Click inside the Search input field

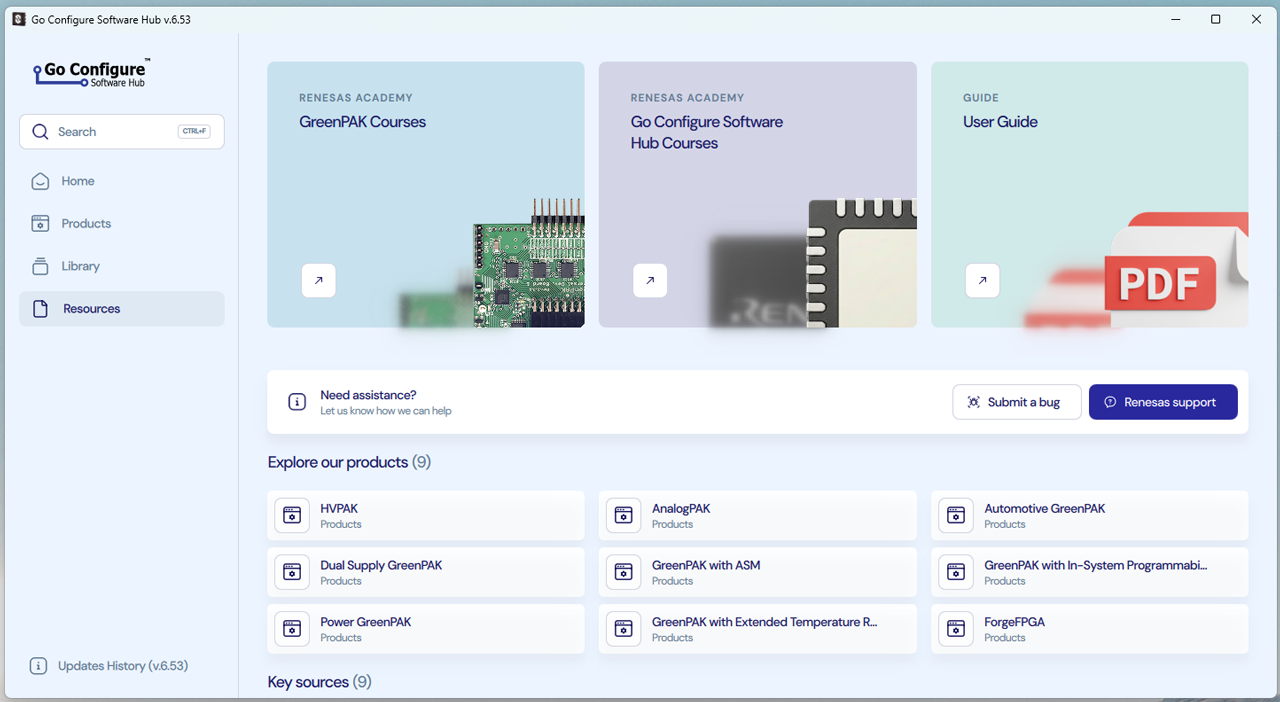click(122, 132)
